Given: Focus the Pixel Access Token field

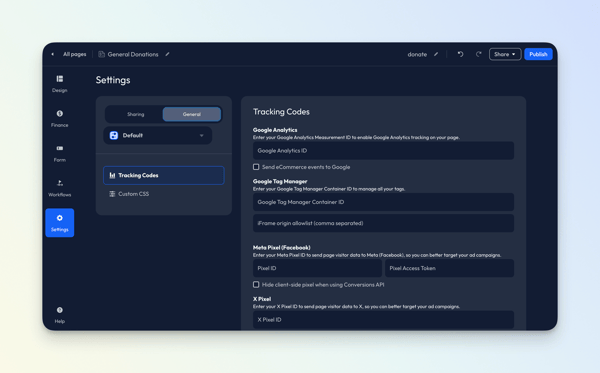Looking at the screenshot, I should pyautogui.click(x=449, y=268).
